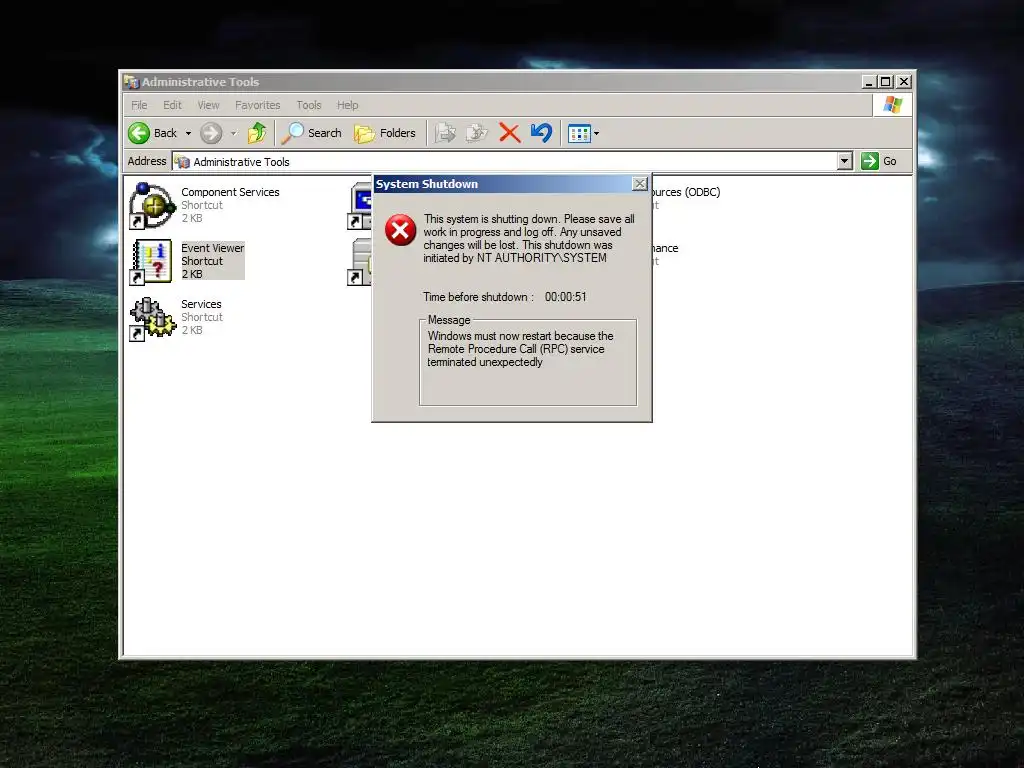Maximize the Administrative Tools window
The height and width of the screenshot is (768, 1024).
[x=886, y=82]
